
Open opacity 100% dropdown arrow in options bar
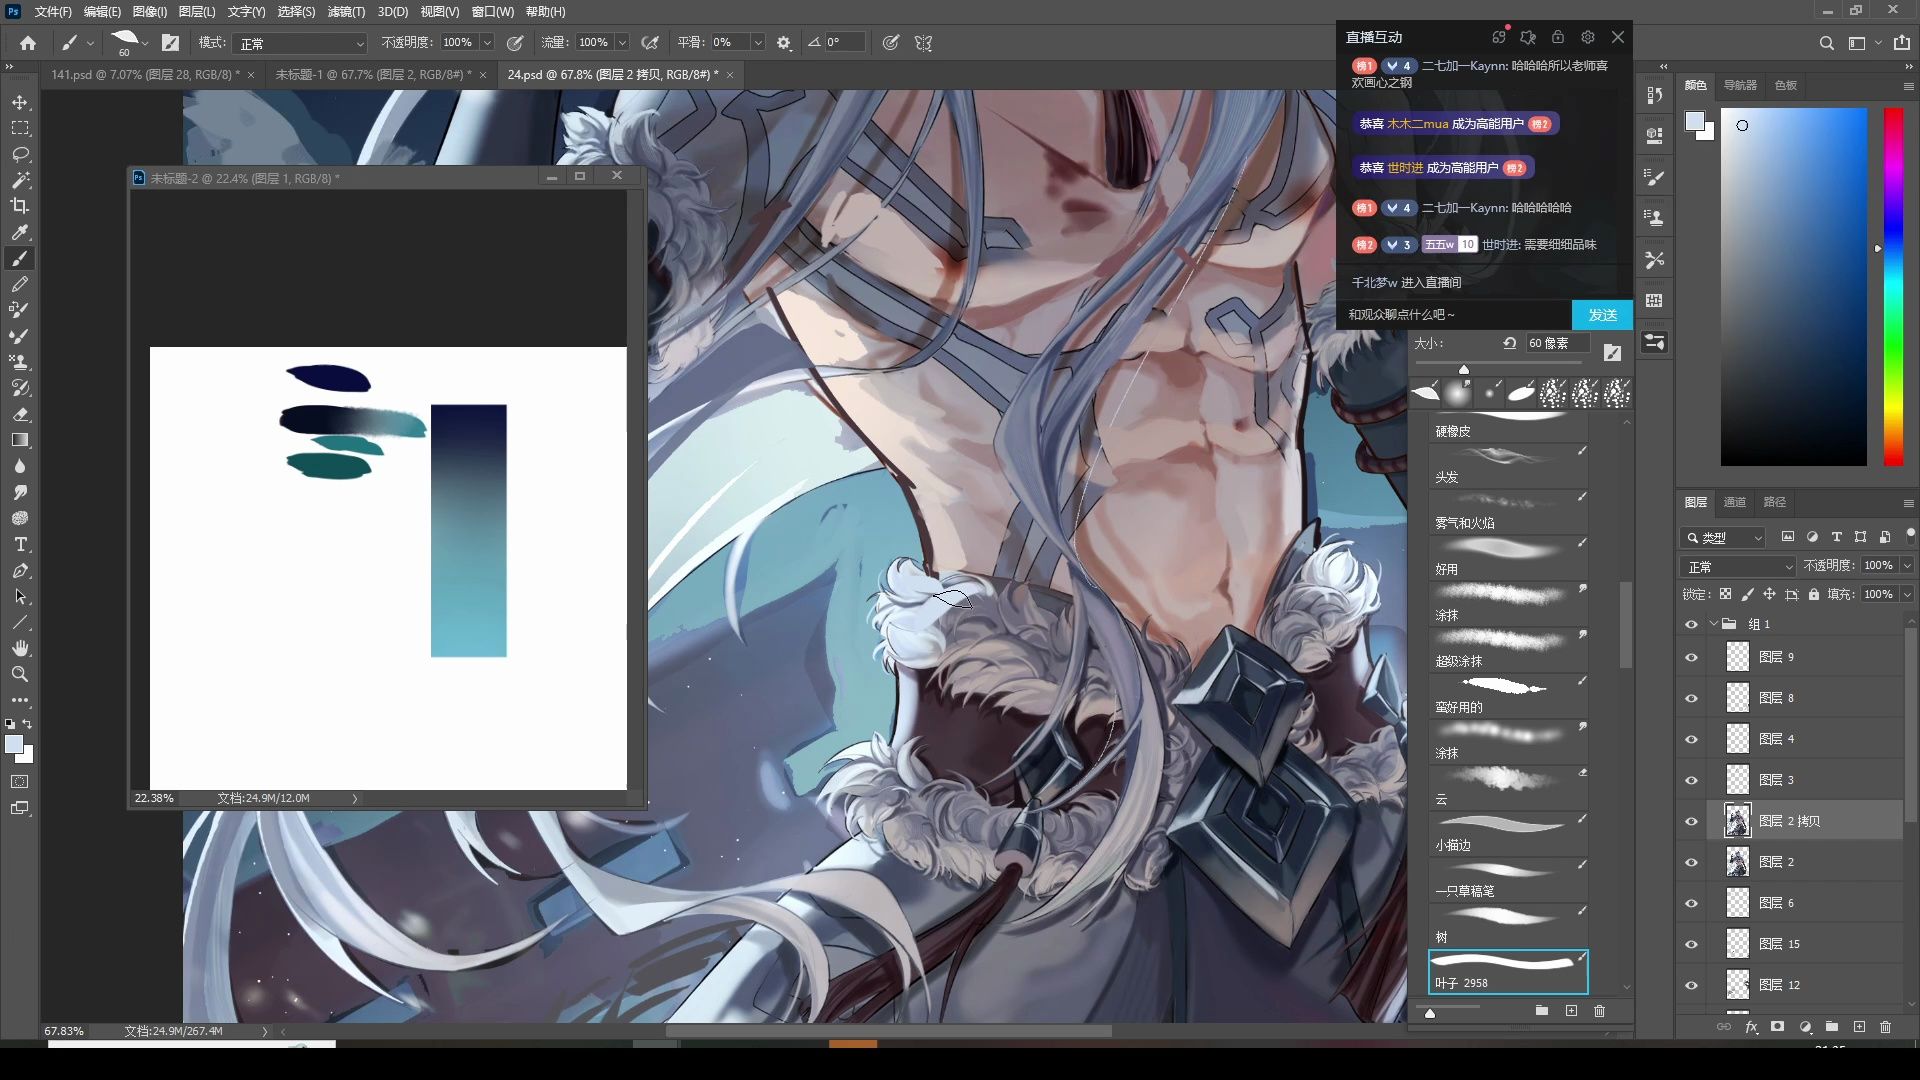coord(487,43)
